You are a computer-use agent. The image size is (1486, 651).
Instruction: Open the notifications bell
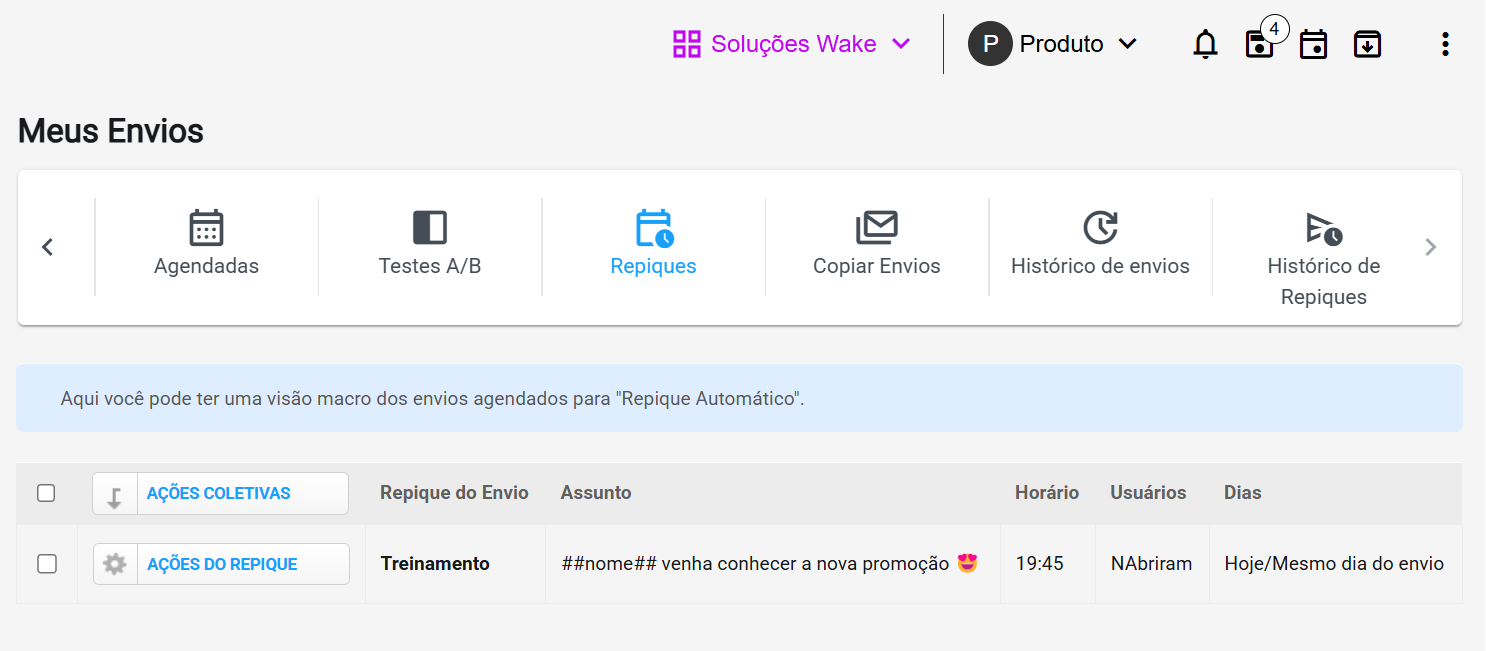point(1206,44)
